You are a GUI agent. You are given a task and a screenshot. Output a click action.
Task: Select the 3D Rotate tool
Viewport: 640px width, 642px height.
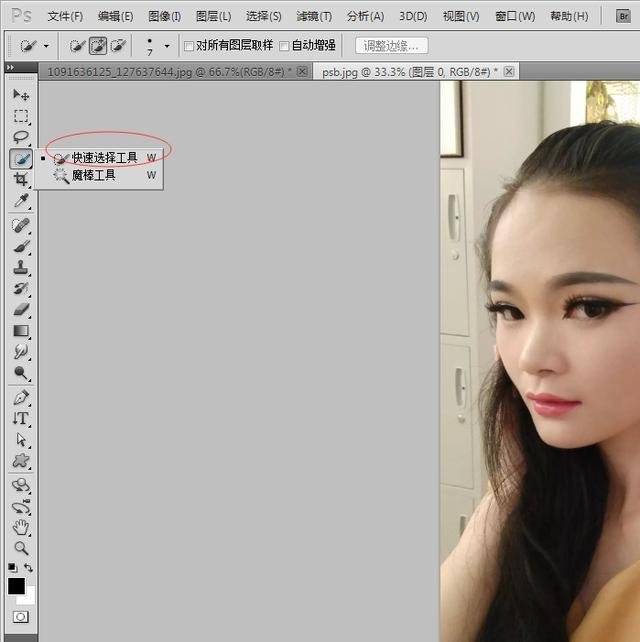[20, 486]
